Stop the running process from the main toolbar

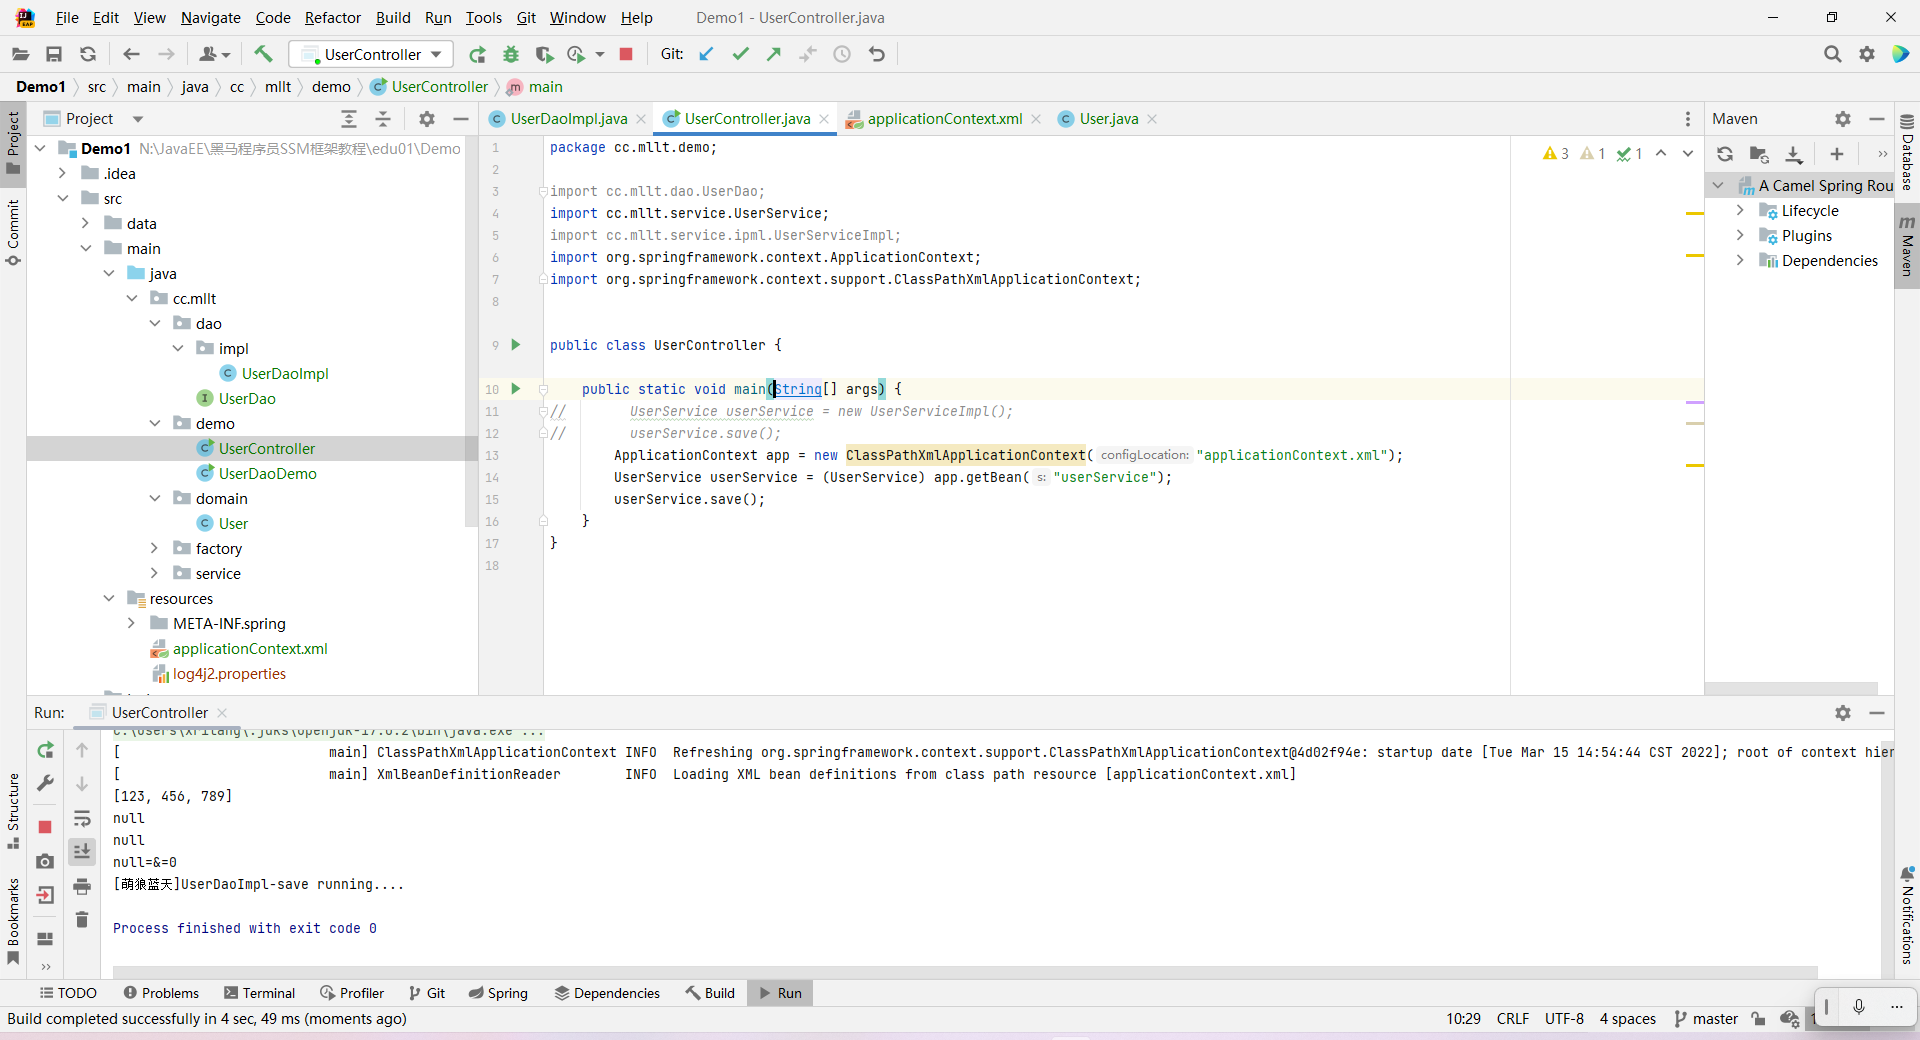pyautogui.click(x=626, y=54)
